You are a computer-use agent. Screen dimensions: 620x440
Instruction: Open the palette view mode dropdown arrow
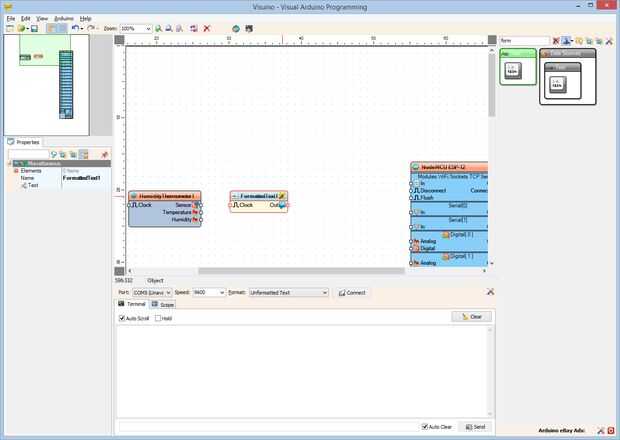coord(572,41)
